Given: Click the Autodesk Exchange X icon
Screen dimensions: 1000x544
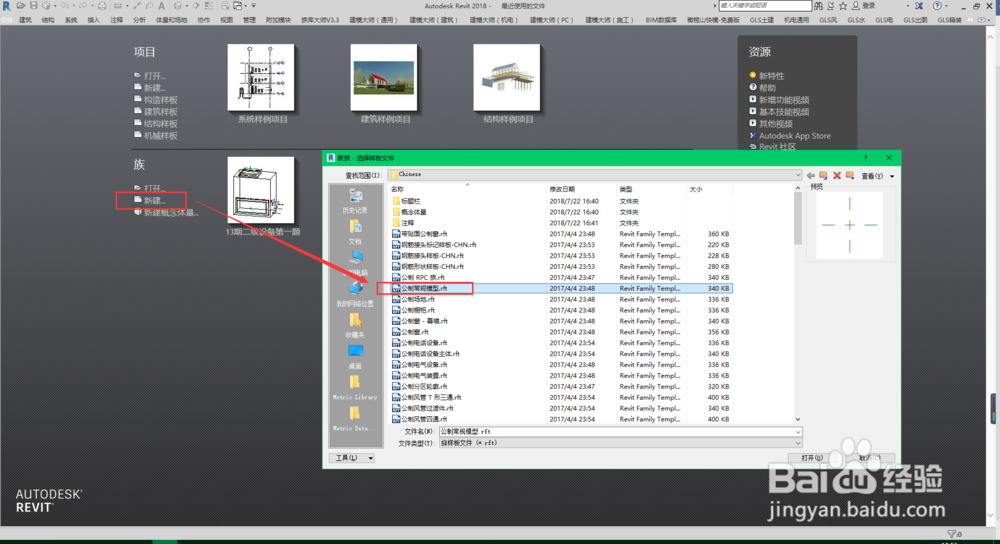Looking at the screenshot, I should coord(919,6).
